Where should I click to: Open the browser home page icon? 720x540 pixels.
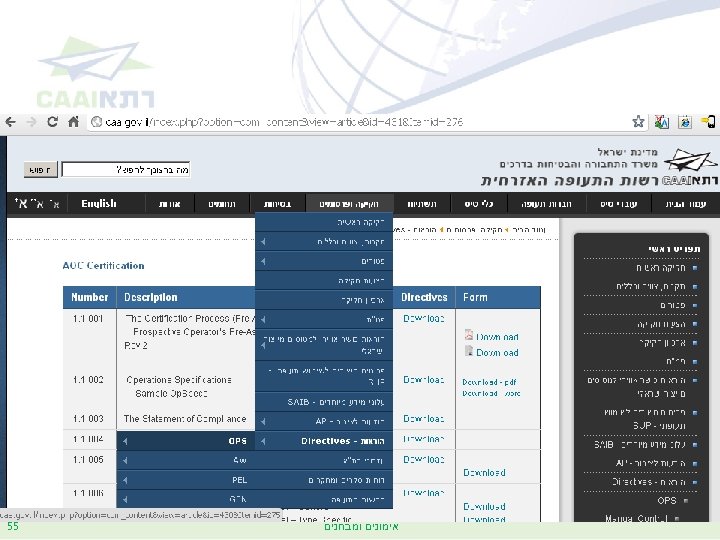tap(73, 122)
